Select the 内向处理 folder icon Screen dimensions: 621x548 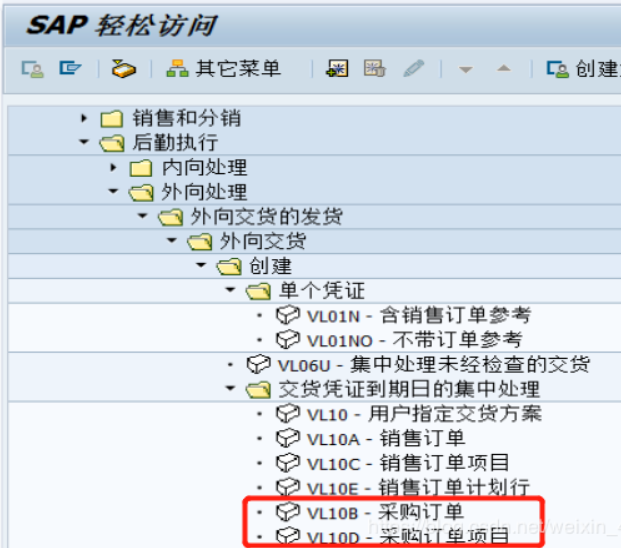[x=141, y=168]
